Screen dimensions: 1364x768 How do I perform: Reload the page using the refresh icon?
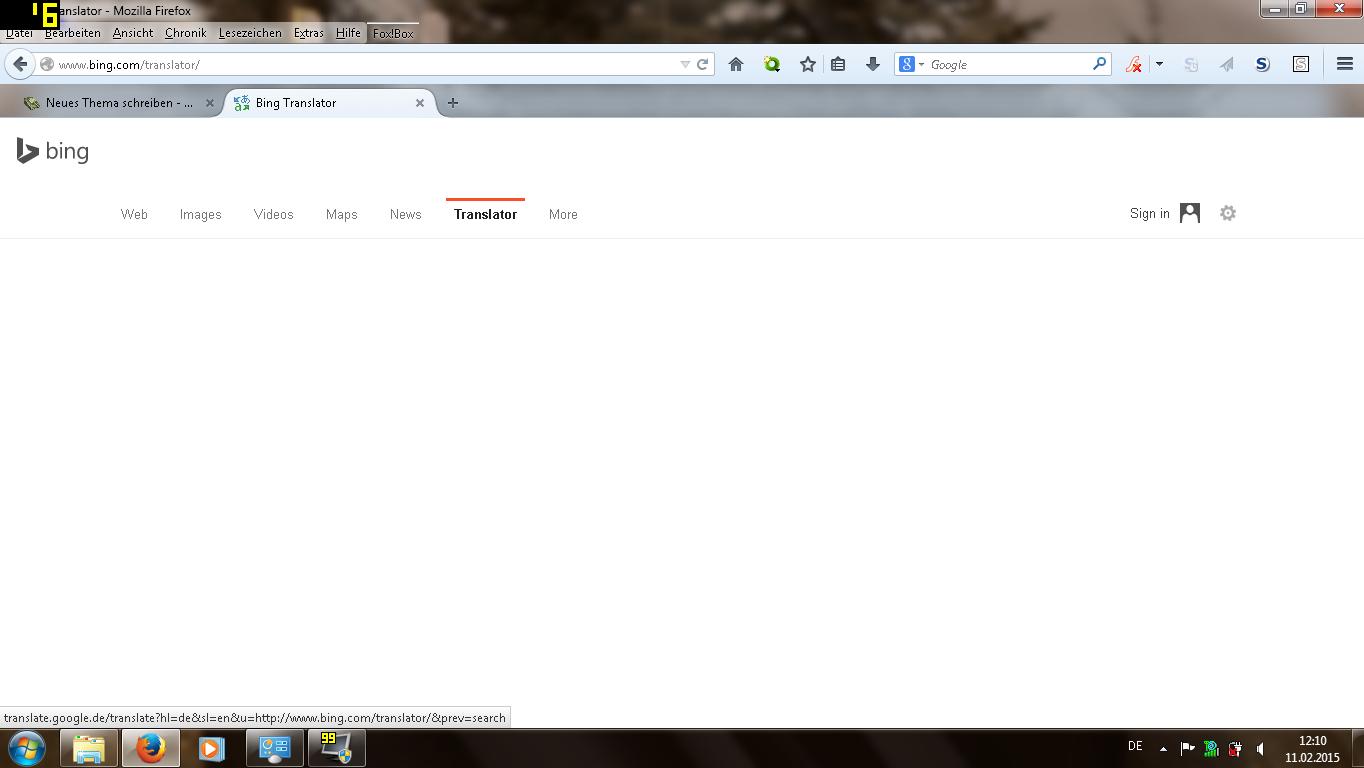[x=703, y=64]
